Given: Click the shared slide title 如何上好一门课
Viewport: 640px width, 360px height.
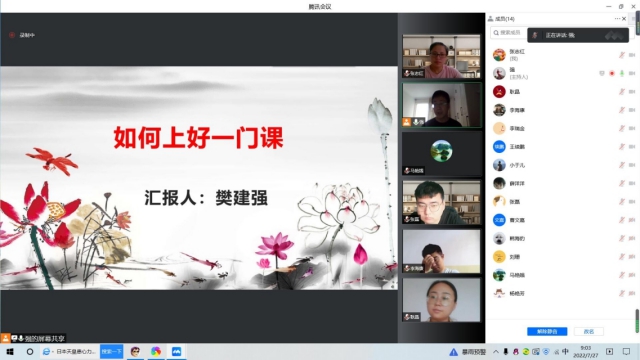Looking at the screenshot, I should 198,138.
